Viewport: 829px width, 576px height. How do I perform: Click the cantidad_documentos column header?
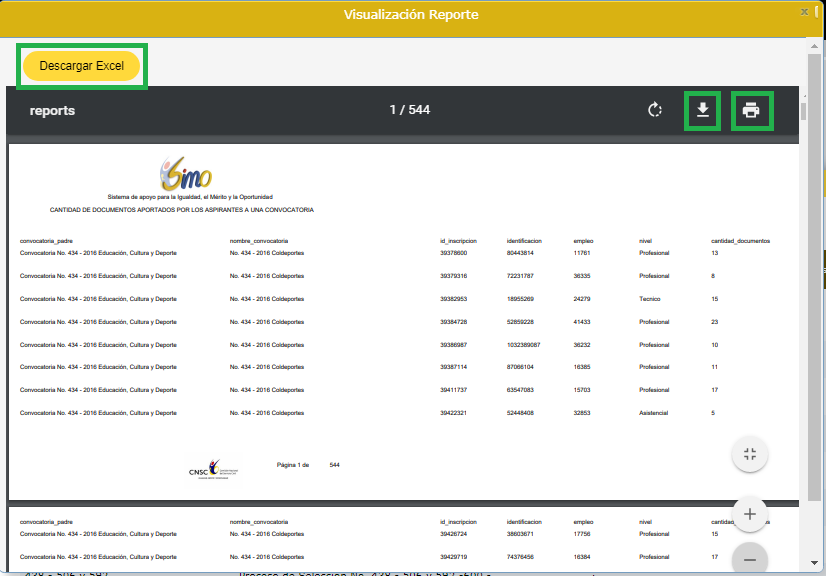pos(740,241)
